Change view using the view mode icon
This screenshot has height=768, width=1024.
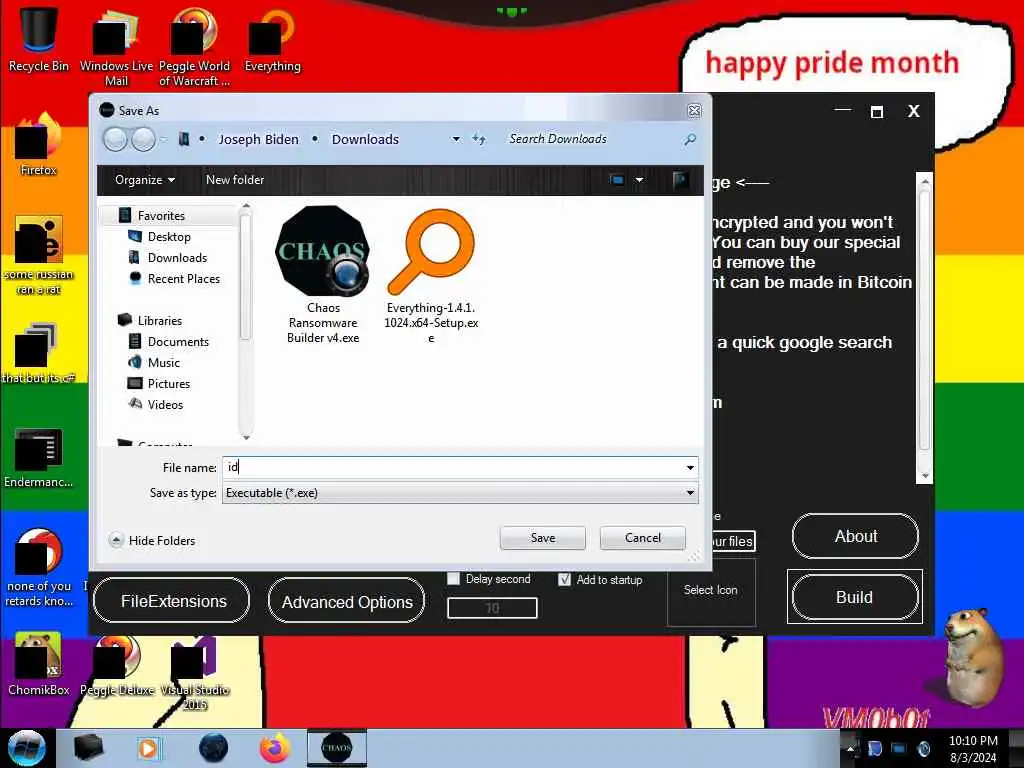tap(617, 180)
